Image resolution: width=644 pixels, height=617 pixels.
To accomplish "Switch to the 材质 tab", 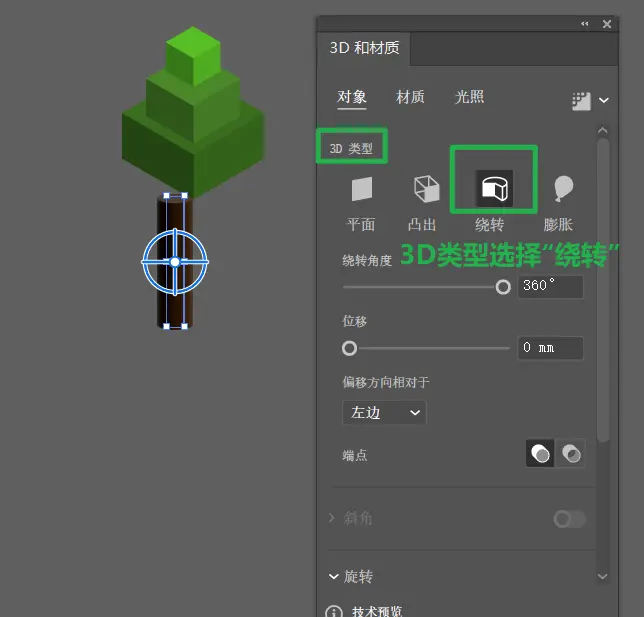I will click(x=410, y=97).
